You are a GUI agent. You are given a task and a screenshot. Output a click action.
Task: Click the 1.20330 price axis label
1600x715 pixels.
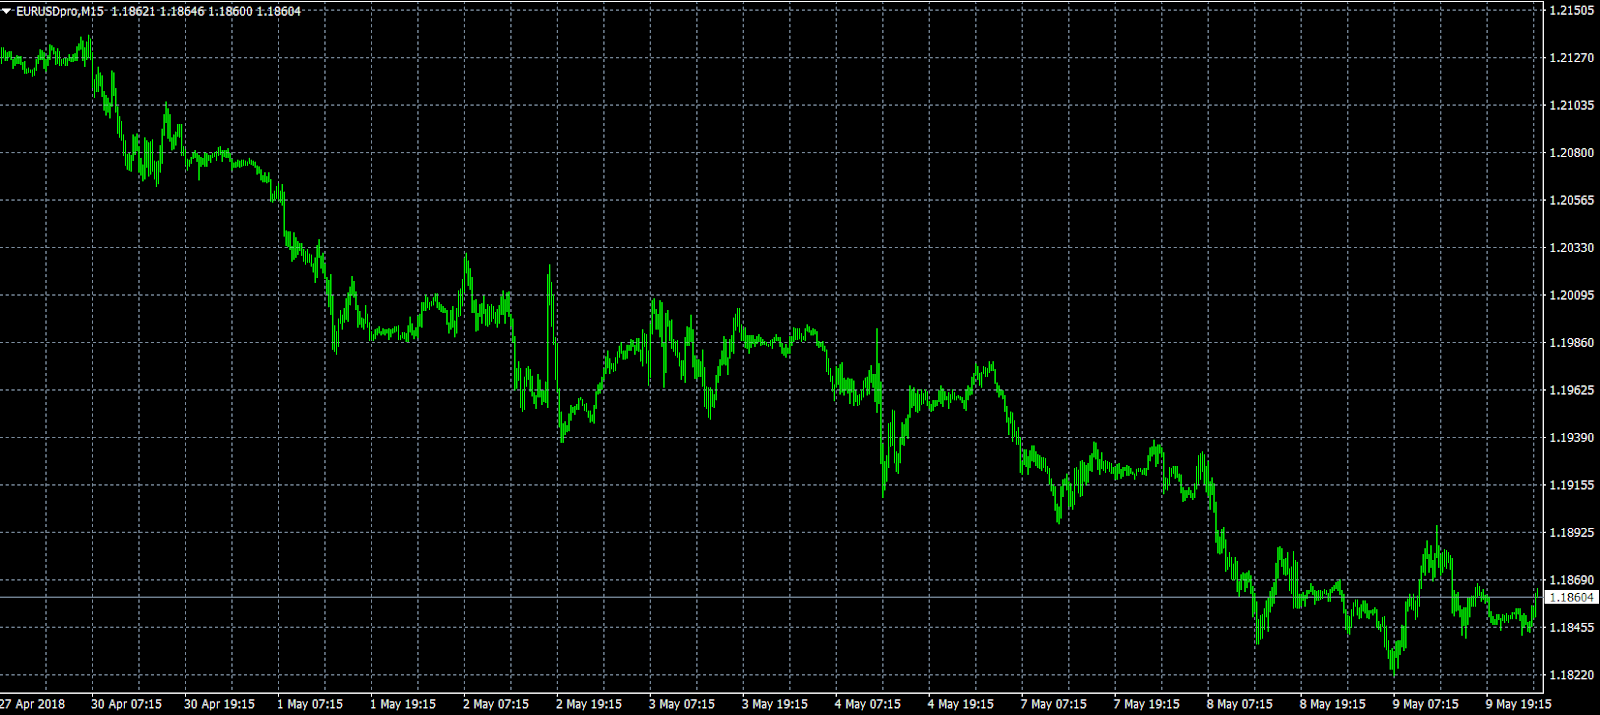click(x=1571, y=248)
